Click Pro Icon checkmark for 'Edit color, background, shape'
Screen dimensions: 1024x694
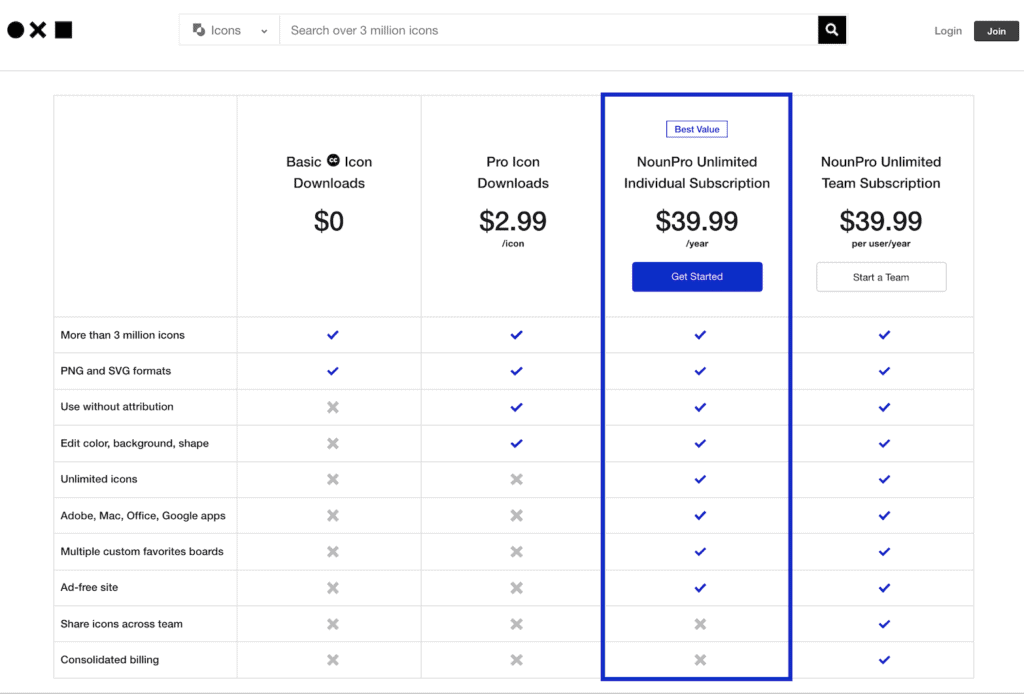click(x=517, y=443)
